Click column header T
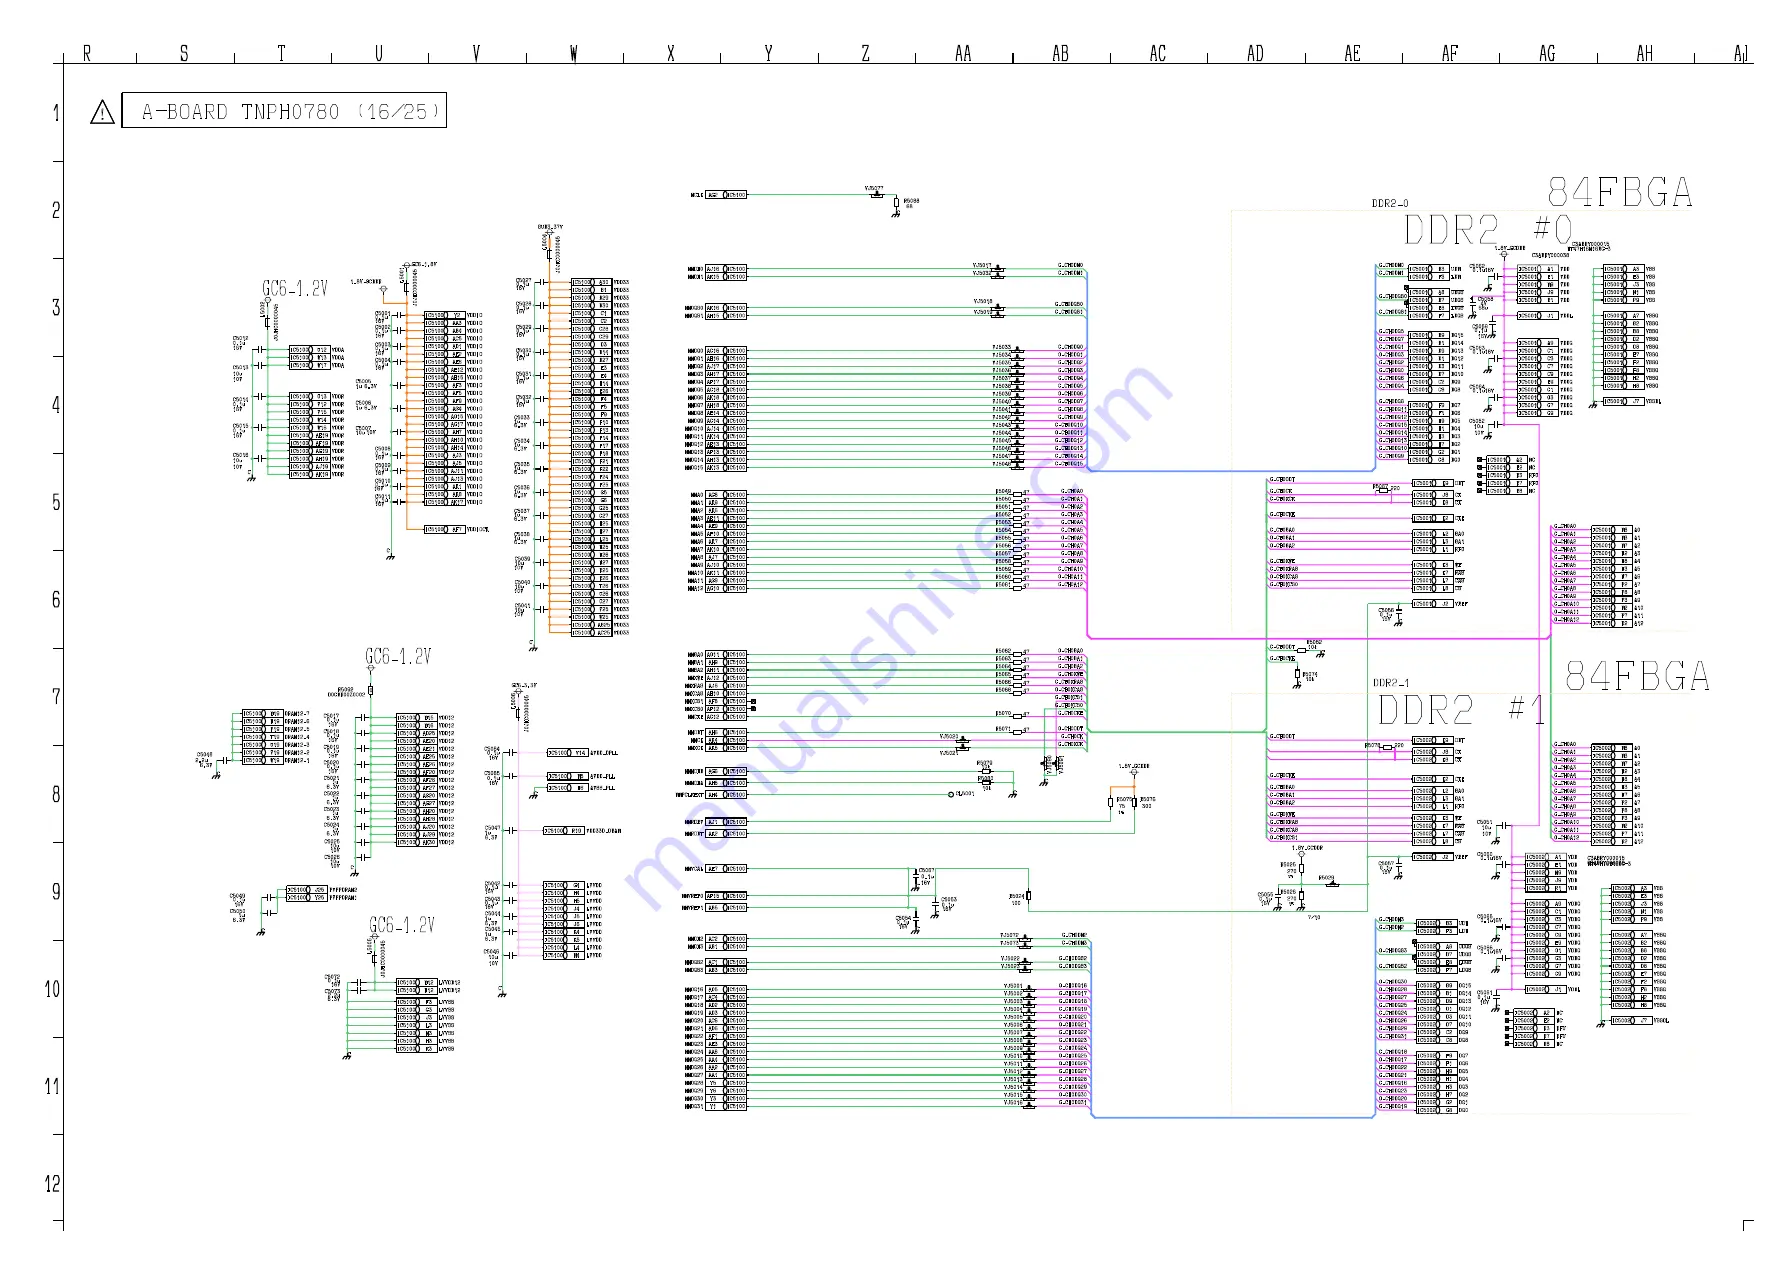This screenshot has width=1787, height=1263. click(x=281, y=53)
